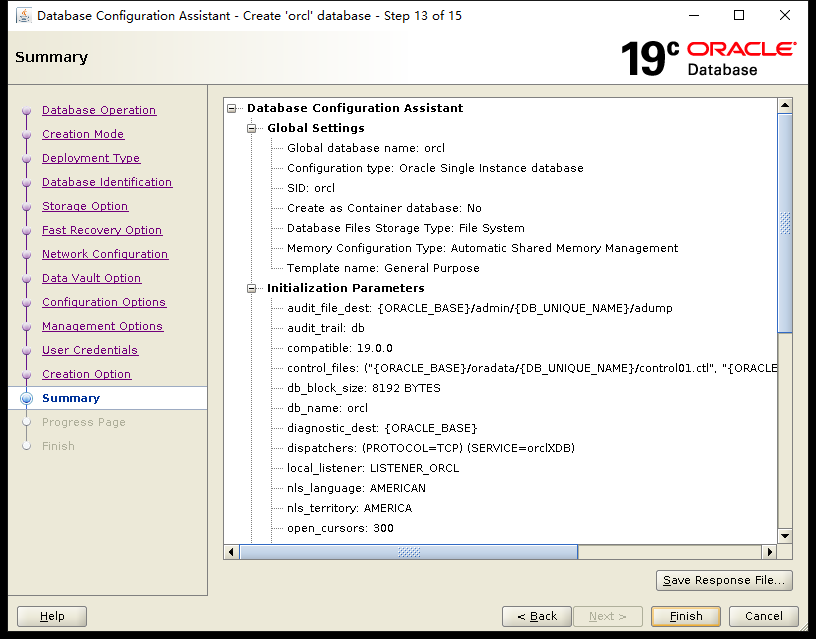The width and height of the screenshot is (816, 639).
Task: Open the Database Operation step
Action: pyautogui.click(x=99, y=110)
